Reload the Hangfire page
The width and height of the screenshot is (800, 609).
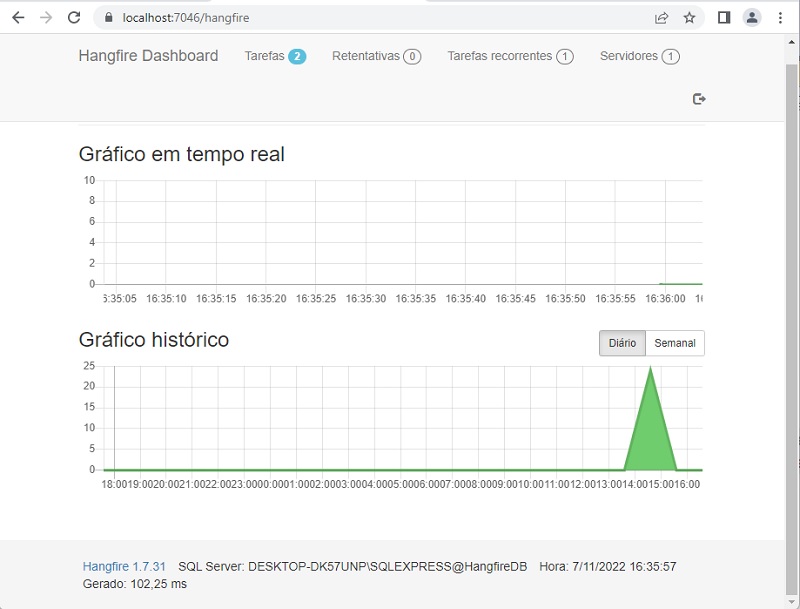tap(74, 18)
